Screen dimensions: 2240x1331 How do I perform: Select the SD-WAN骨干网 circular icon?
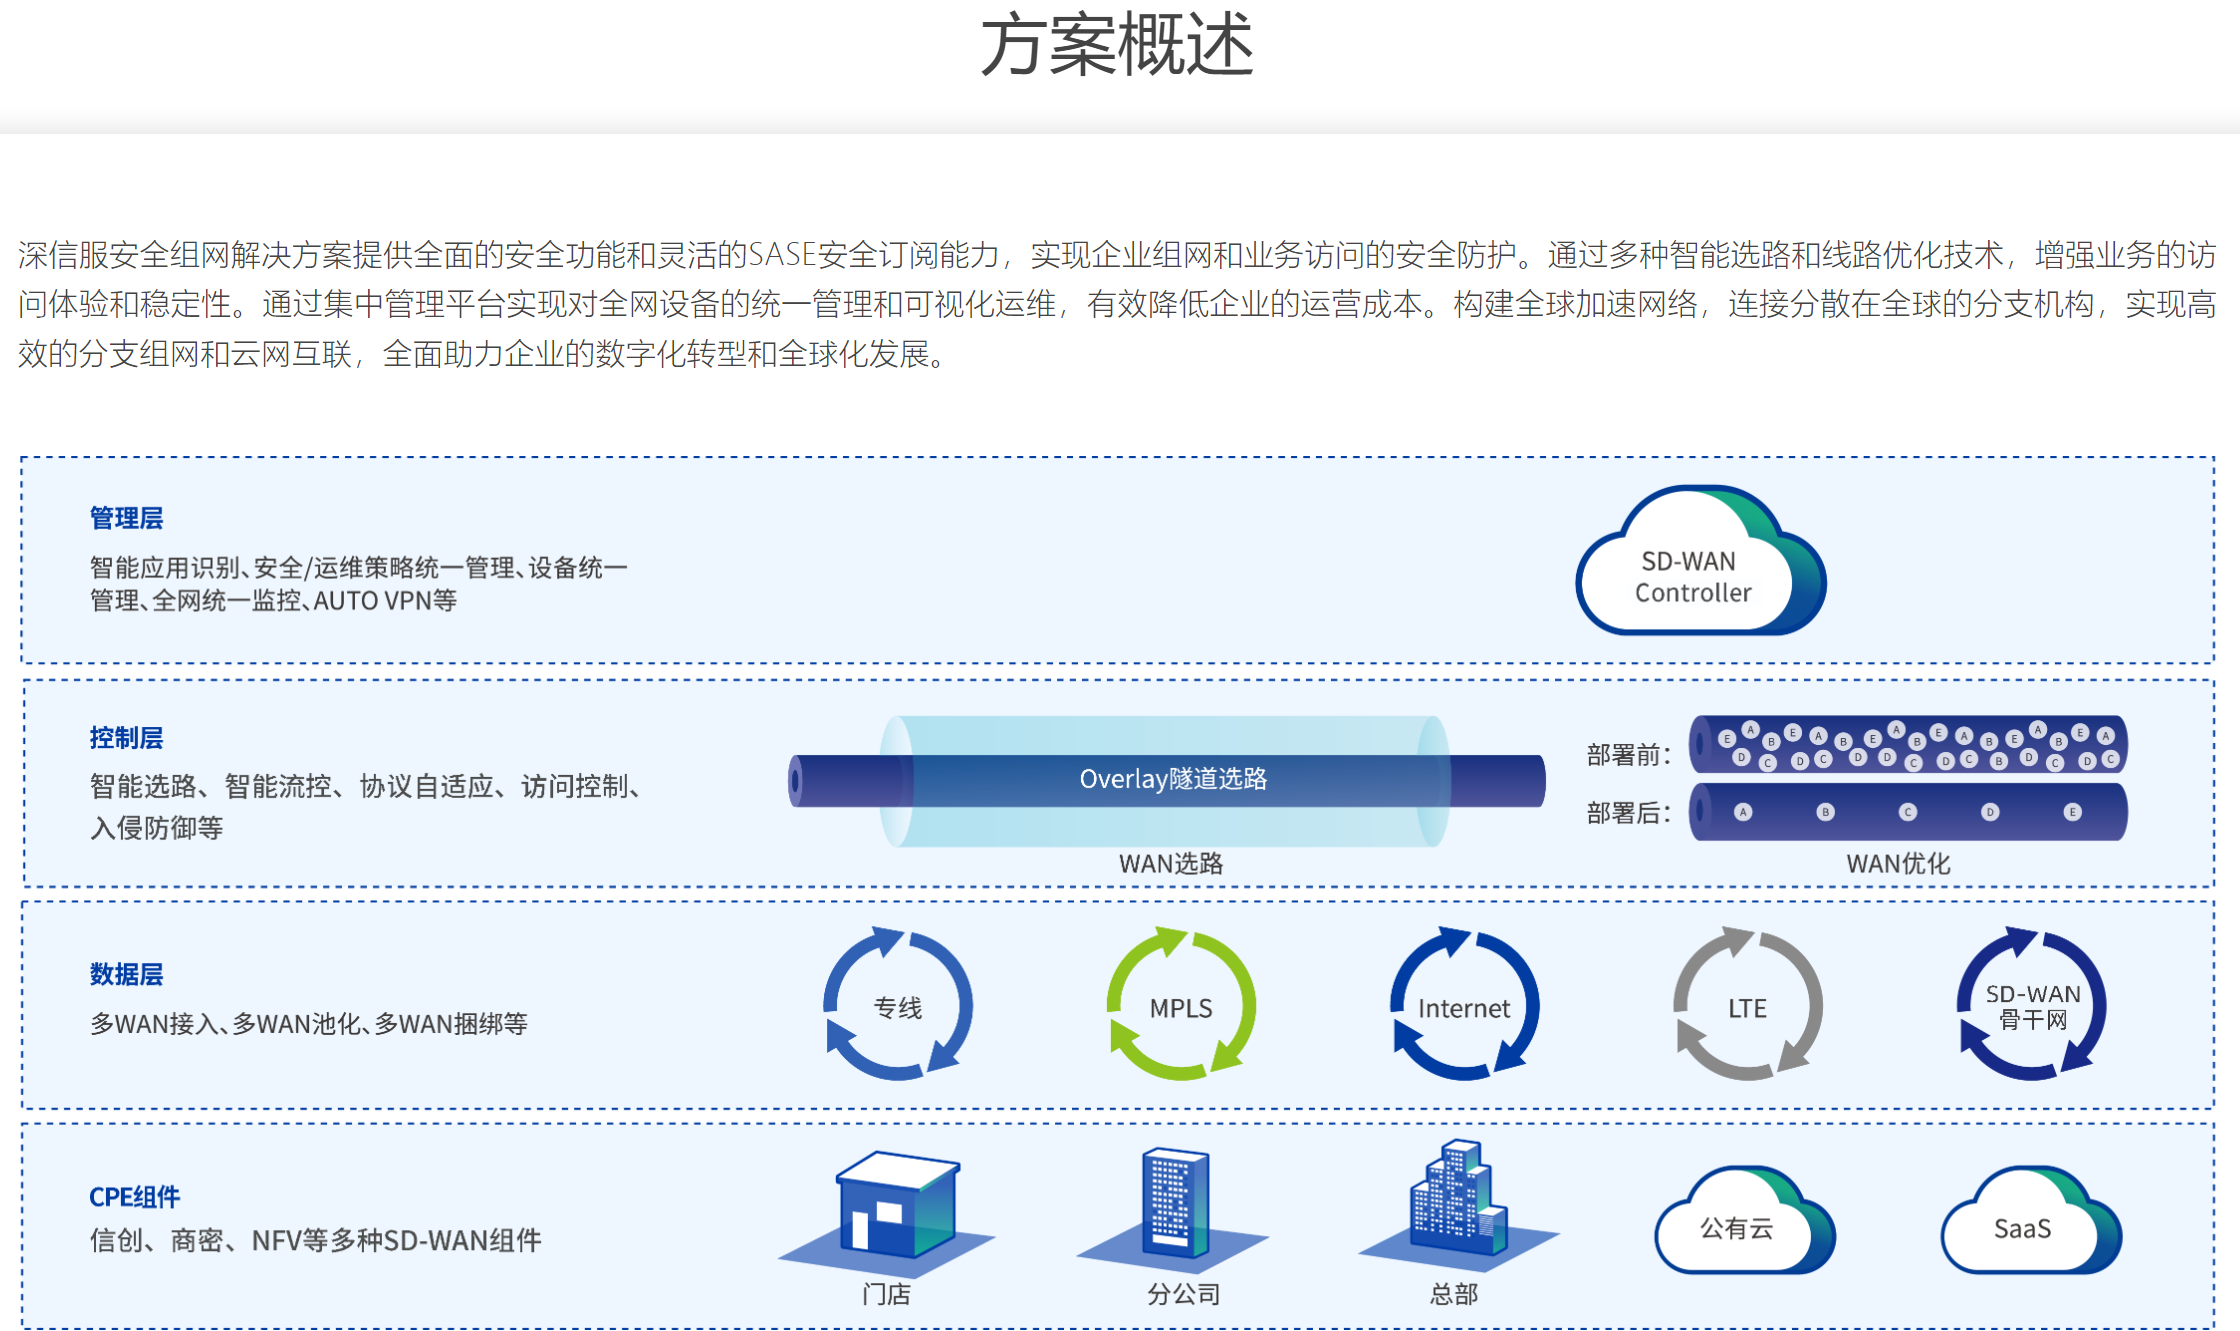[x=2032, y=1004]
